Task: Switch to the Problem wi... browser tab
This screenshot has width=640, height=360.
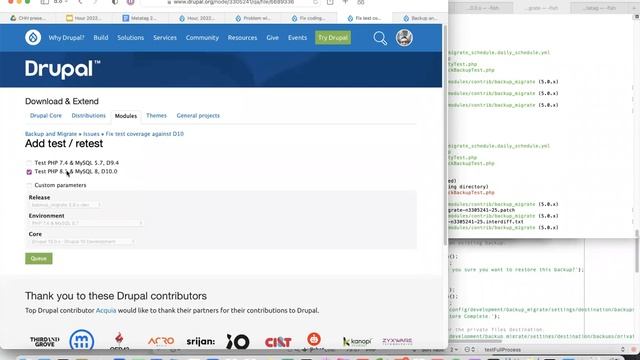Action: [253, 18]
